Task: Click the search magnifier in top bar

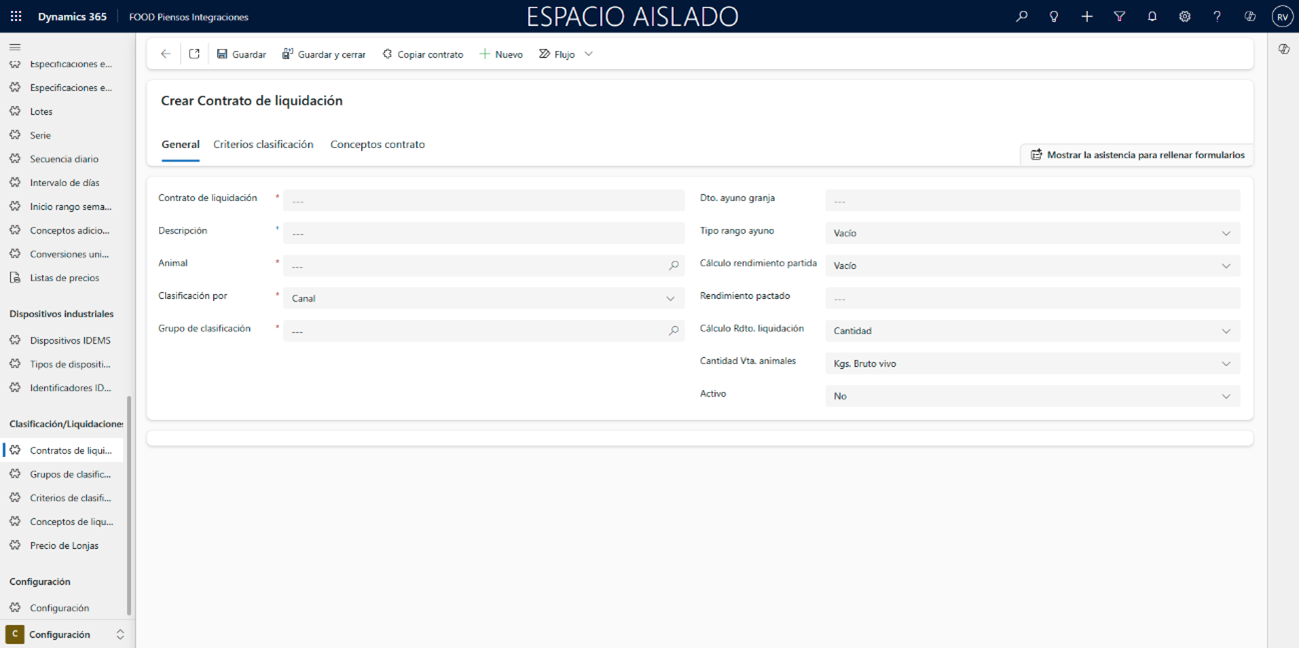Action: (x=1021, y=17)
